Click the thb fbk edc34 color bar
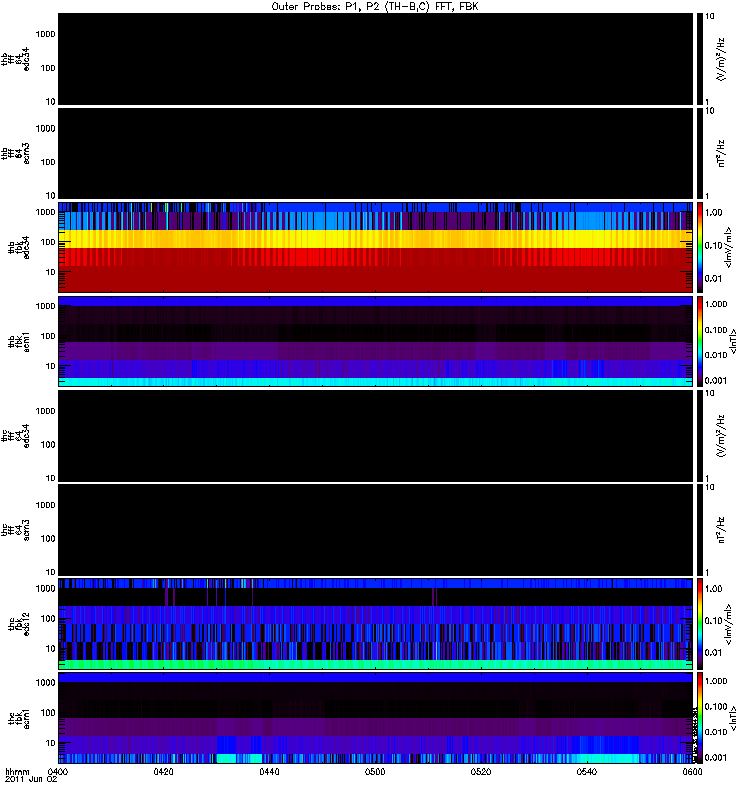The image size is (750, 800). point(702,246)
